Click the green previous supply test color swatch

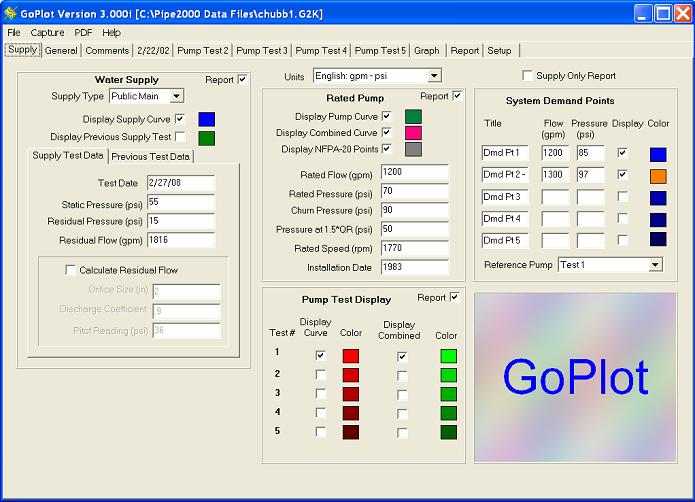[207, 138]
